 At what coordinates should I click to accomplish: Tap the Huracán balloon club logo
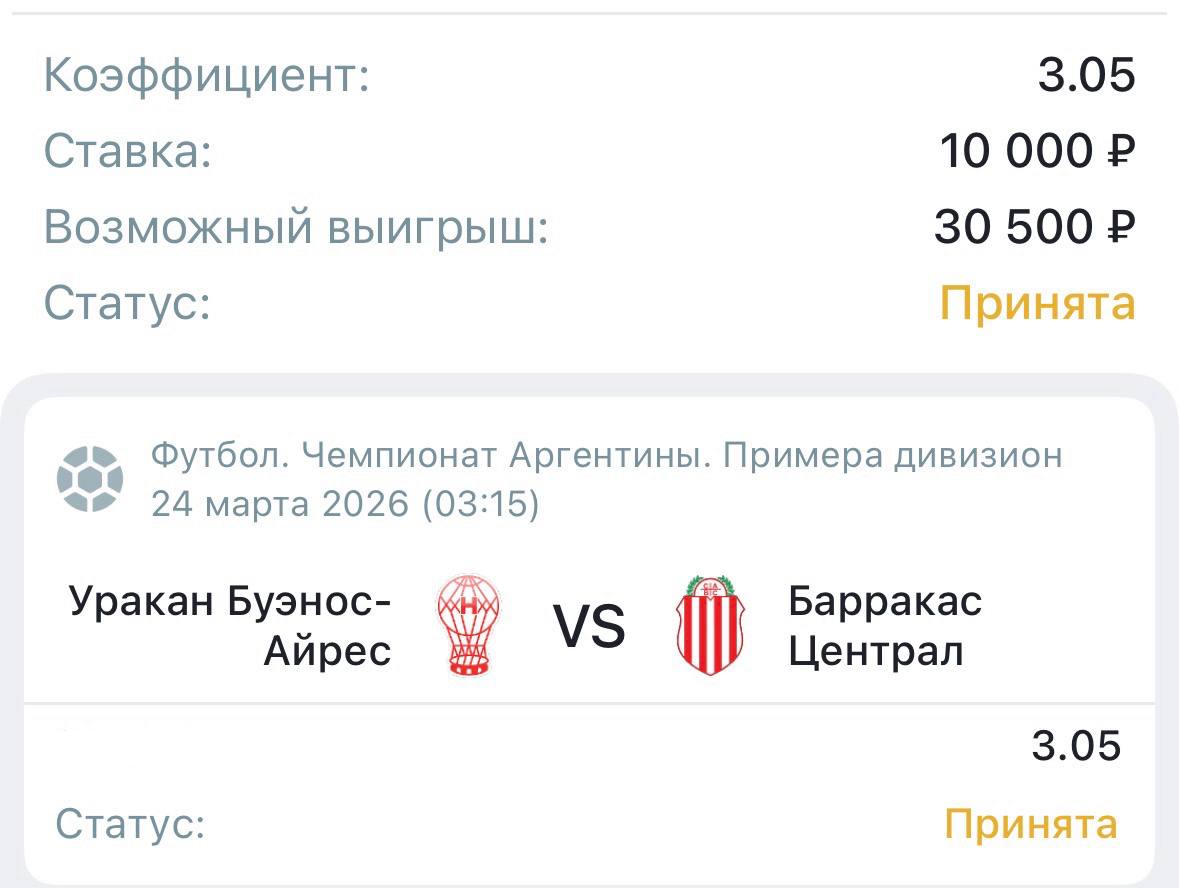469,625
